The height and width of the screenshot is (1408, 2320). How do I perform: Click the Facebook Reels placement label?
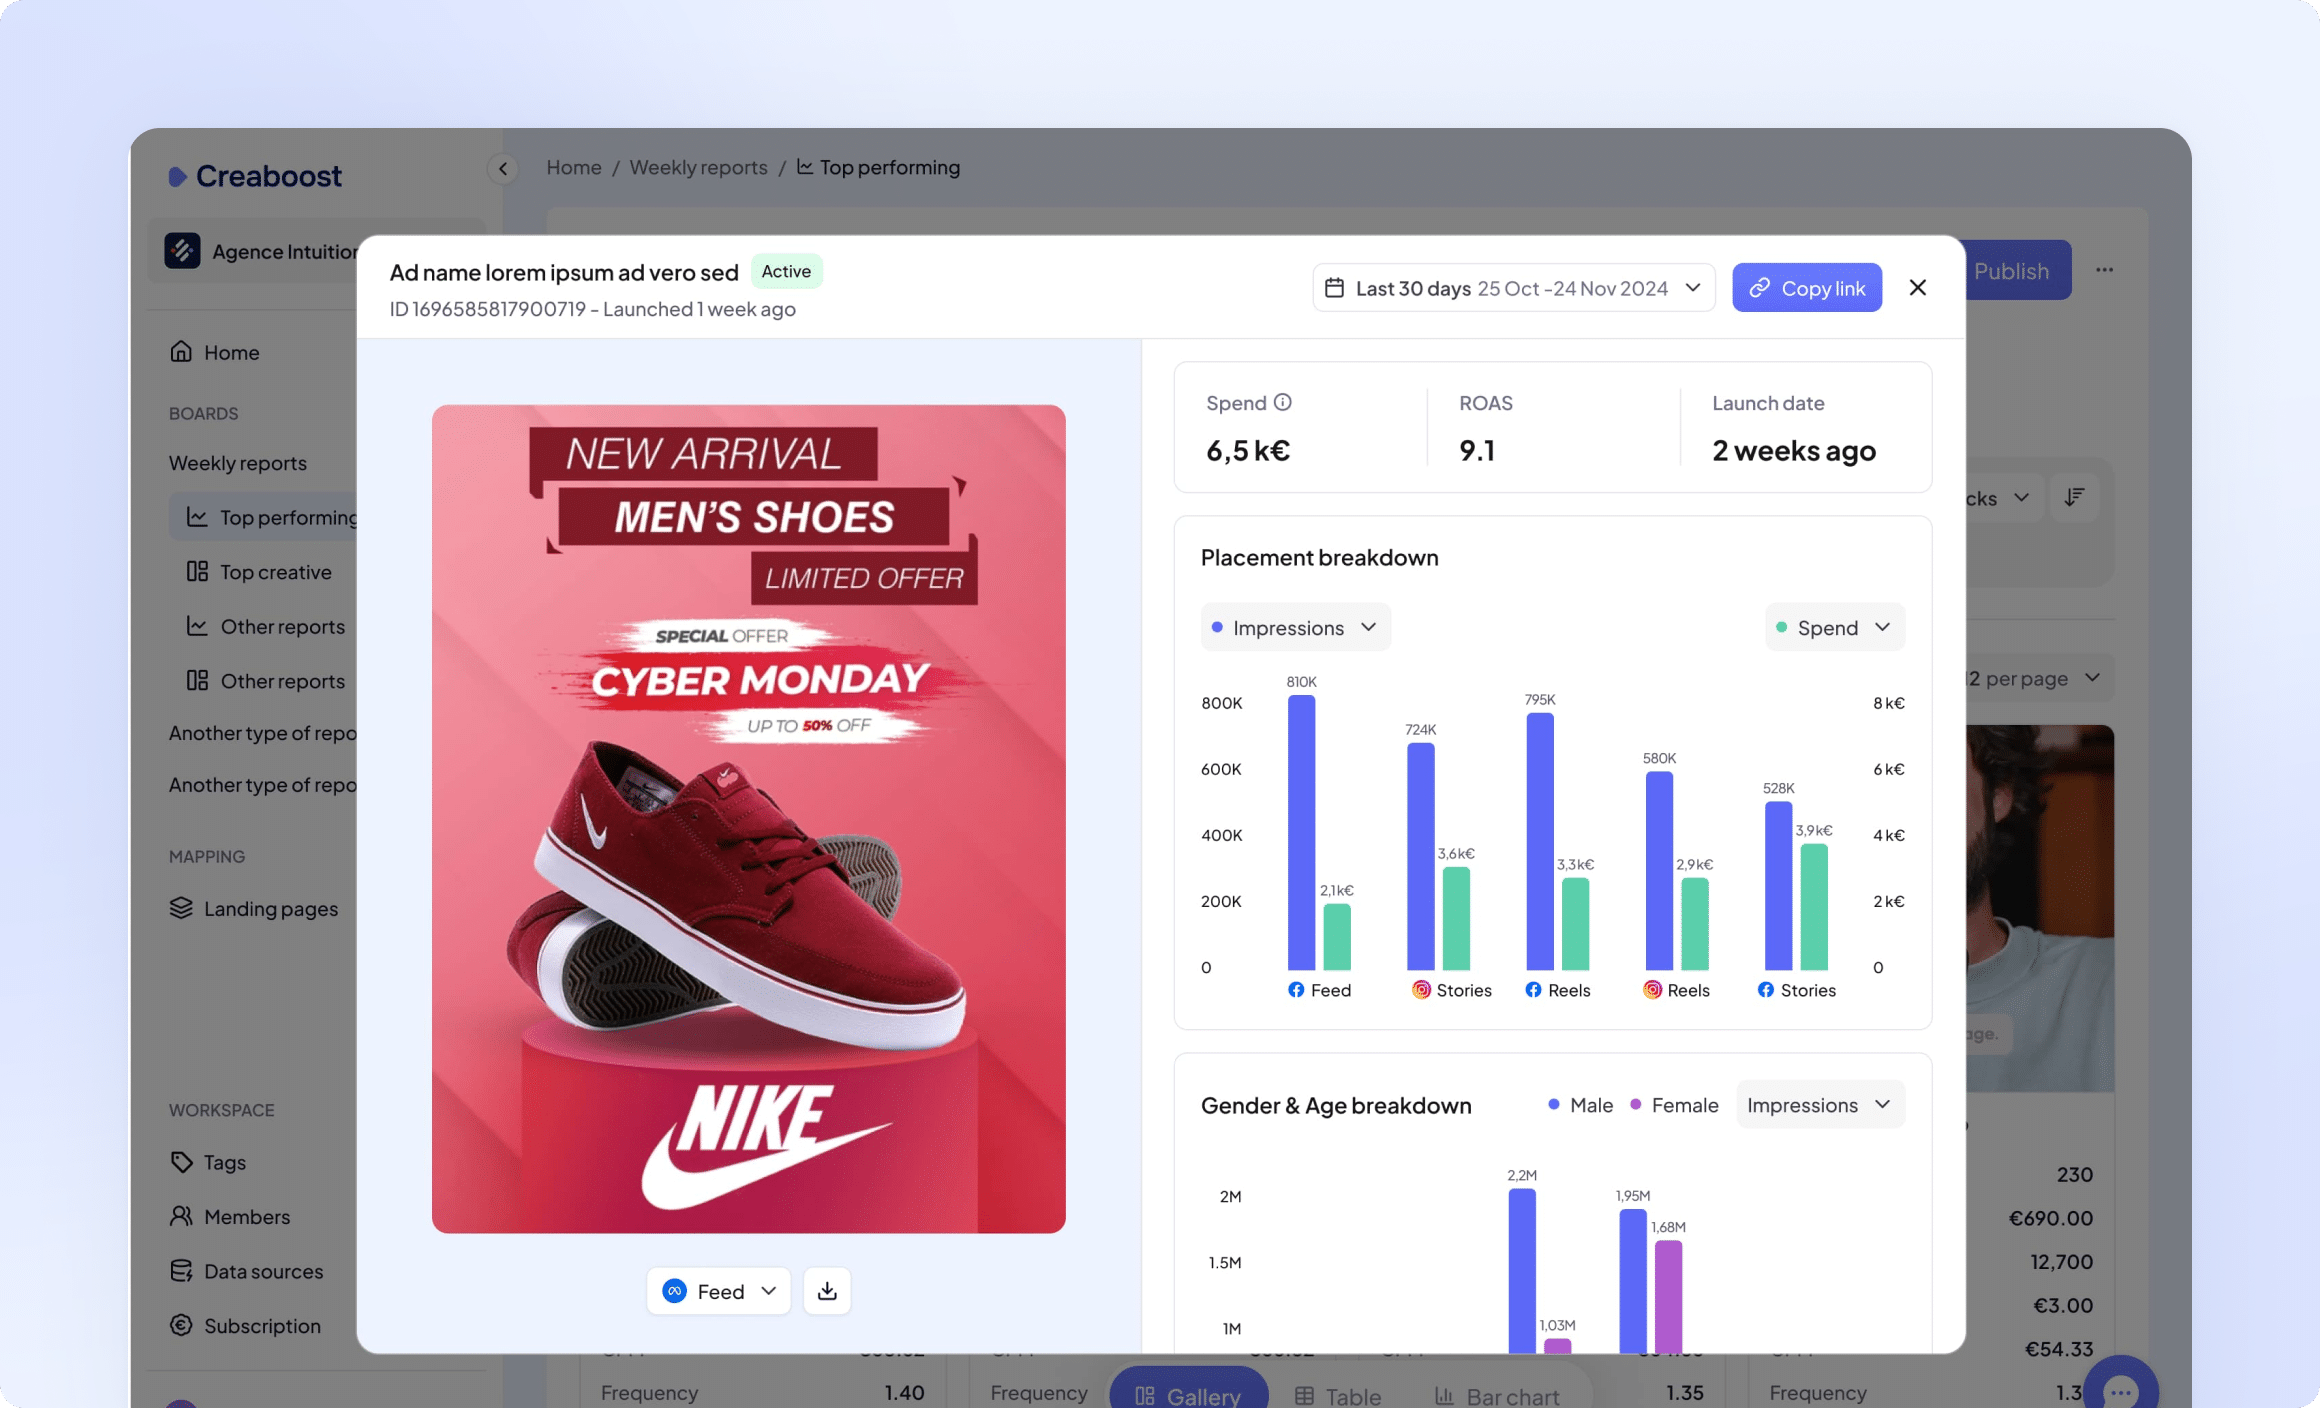1558,990
